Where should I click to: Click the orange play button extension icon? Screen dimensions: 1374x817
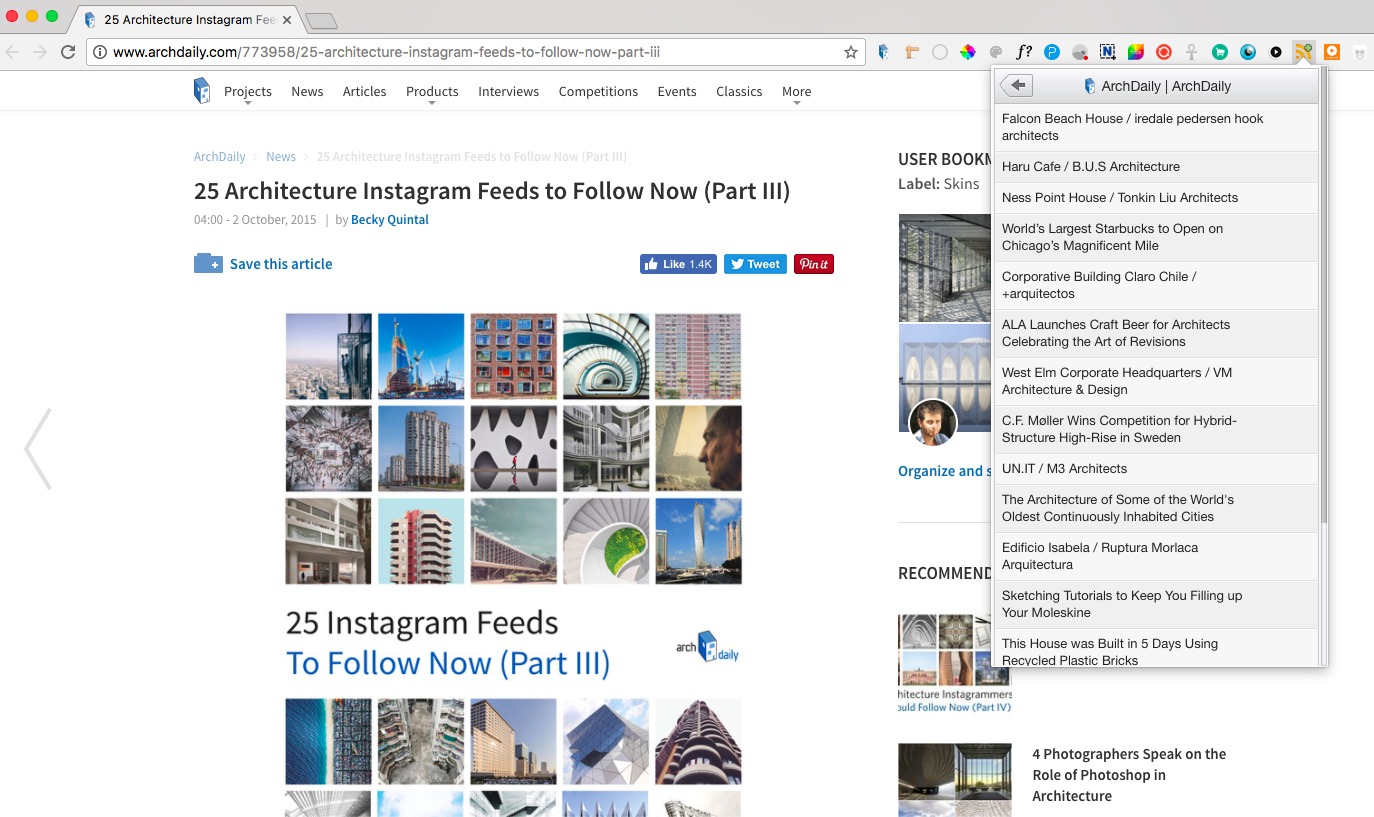coord(1332,52)
